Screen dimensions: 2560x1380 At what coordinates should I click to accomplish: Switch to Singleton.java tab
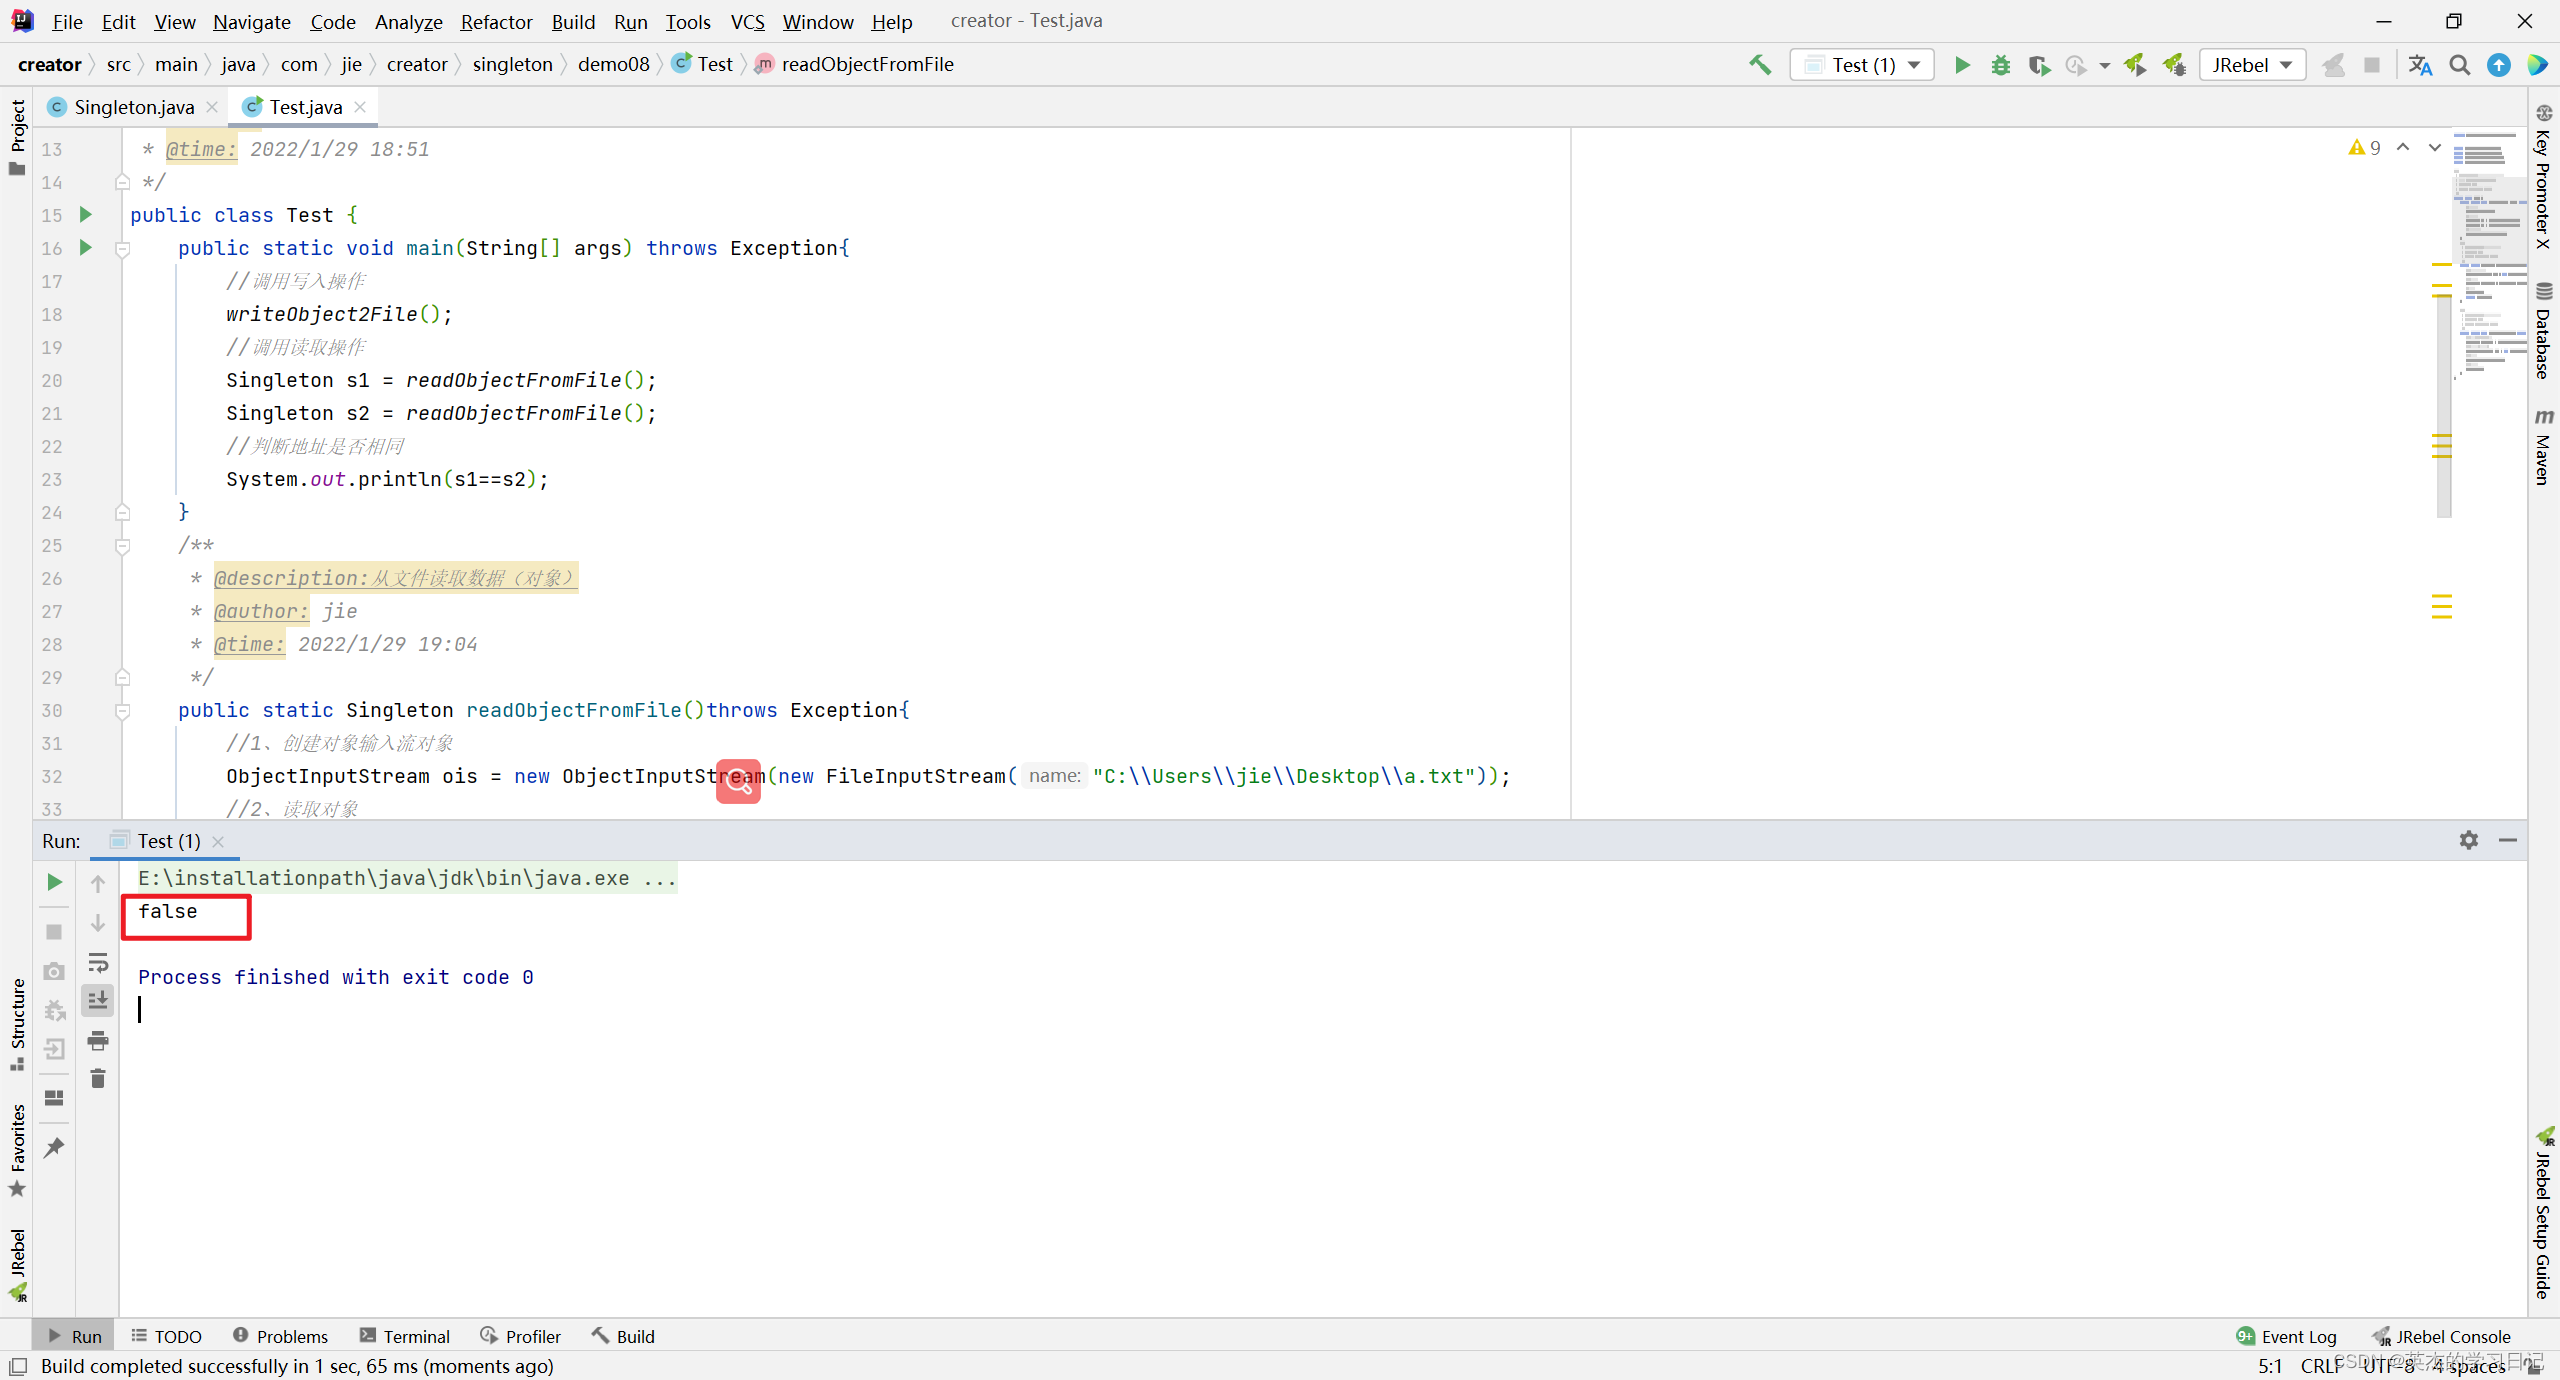coord(133,107)
